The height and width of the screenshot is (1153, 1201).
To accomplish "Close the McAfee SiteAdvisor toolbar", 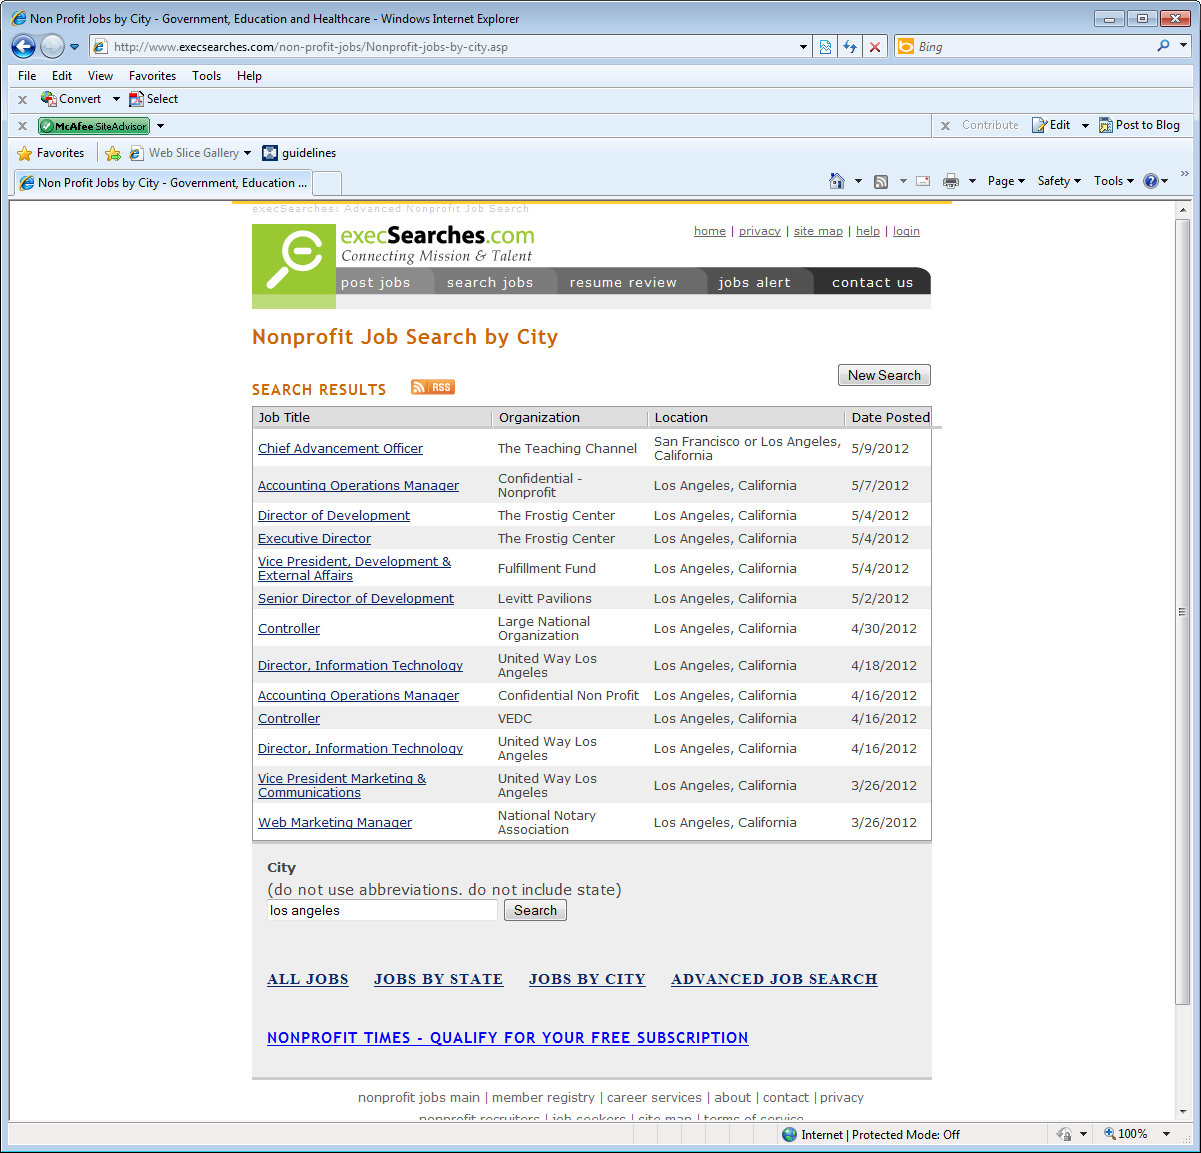I will point(22,126).
